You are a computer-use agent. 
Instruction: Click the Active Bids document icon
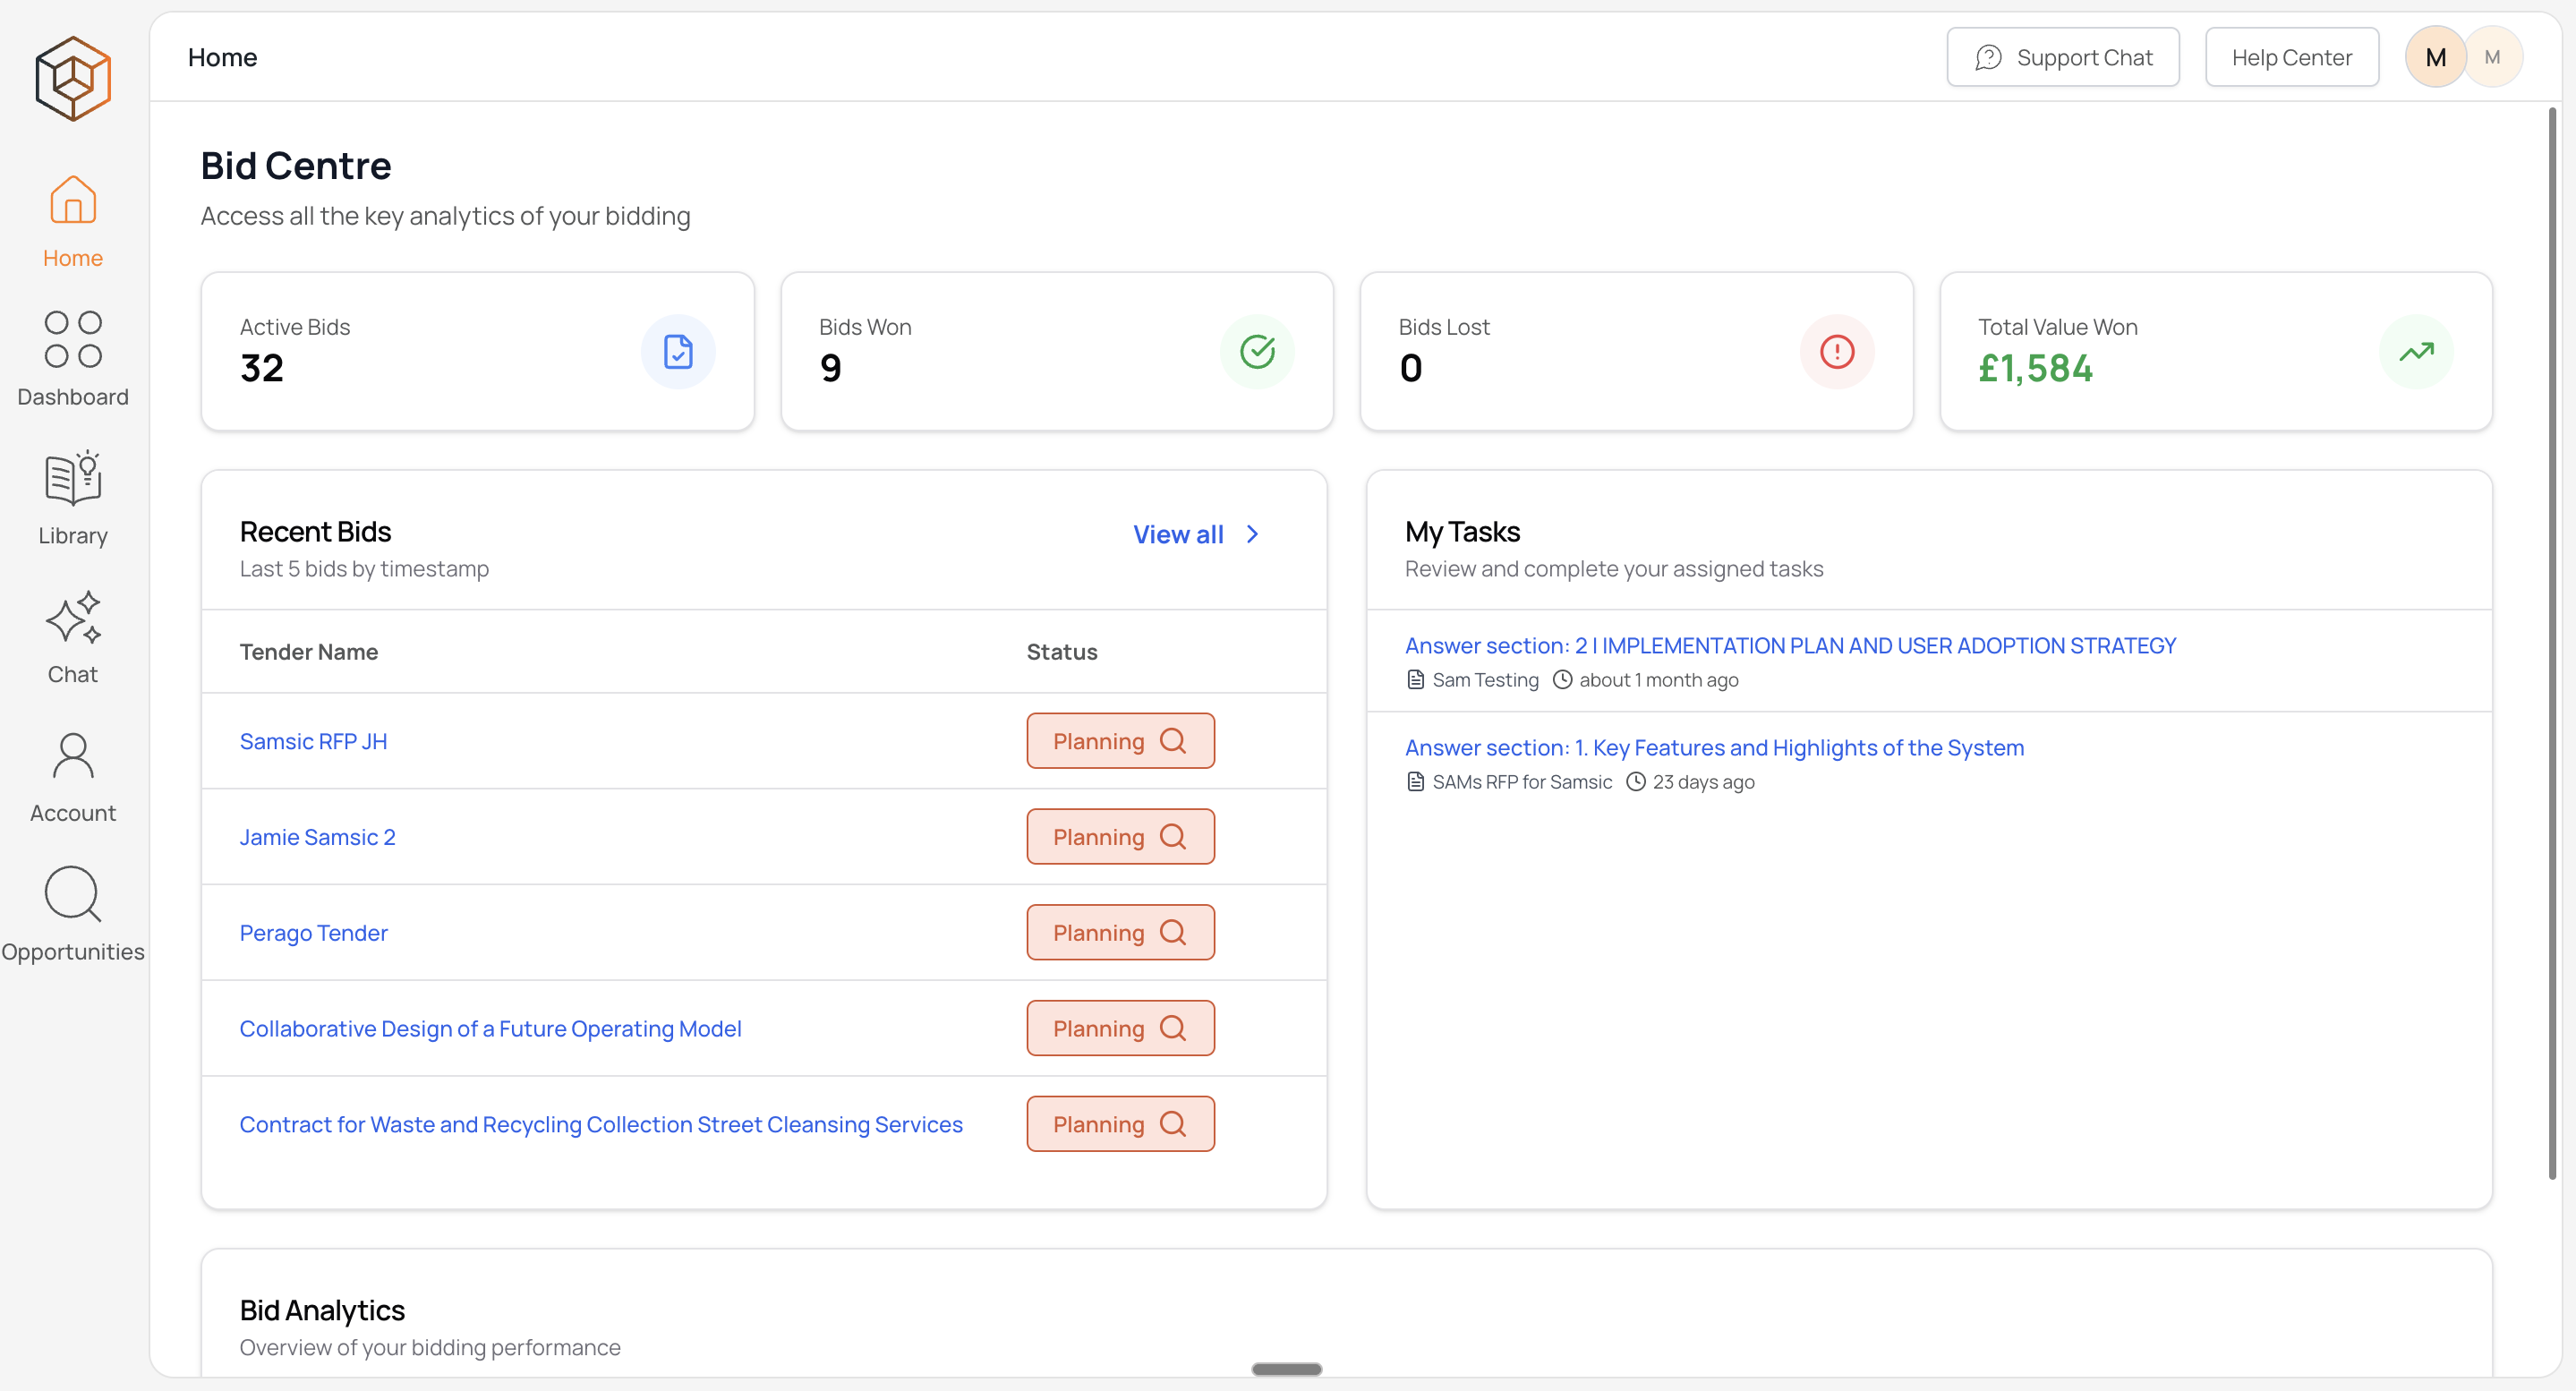(x=678, y=352)
